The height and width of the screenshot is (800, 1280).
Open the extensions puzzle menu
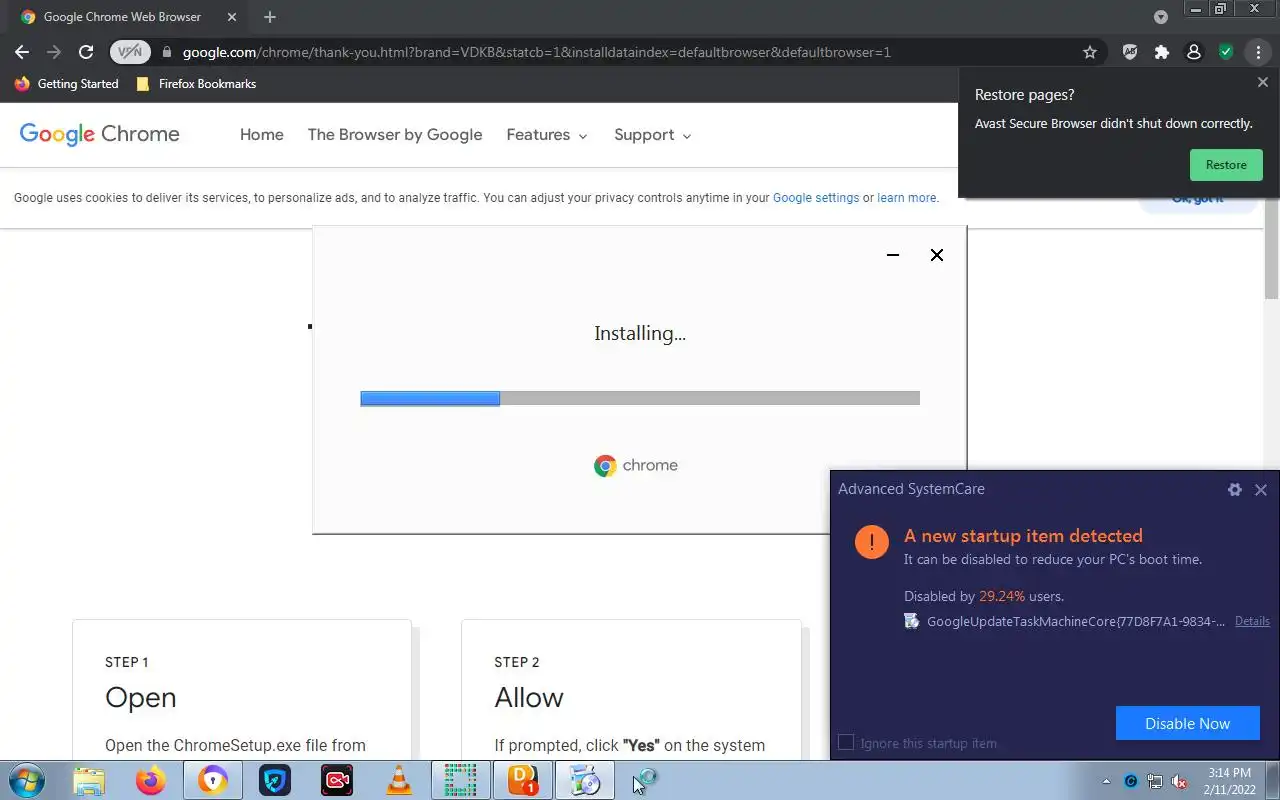1161,52
